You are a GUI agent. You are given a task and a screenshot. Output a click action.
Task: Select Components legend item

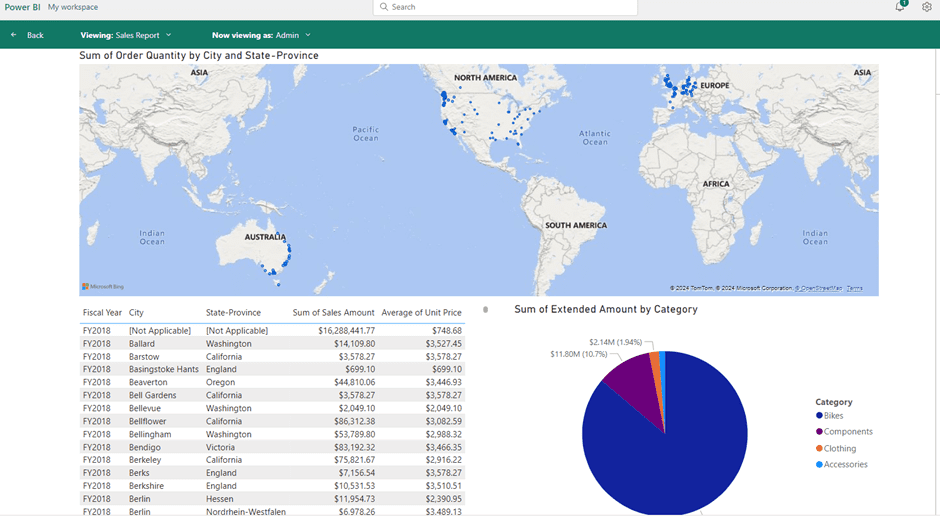click(847, 432)
